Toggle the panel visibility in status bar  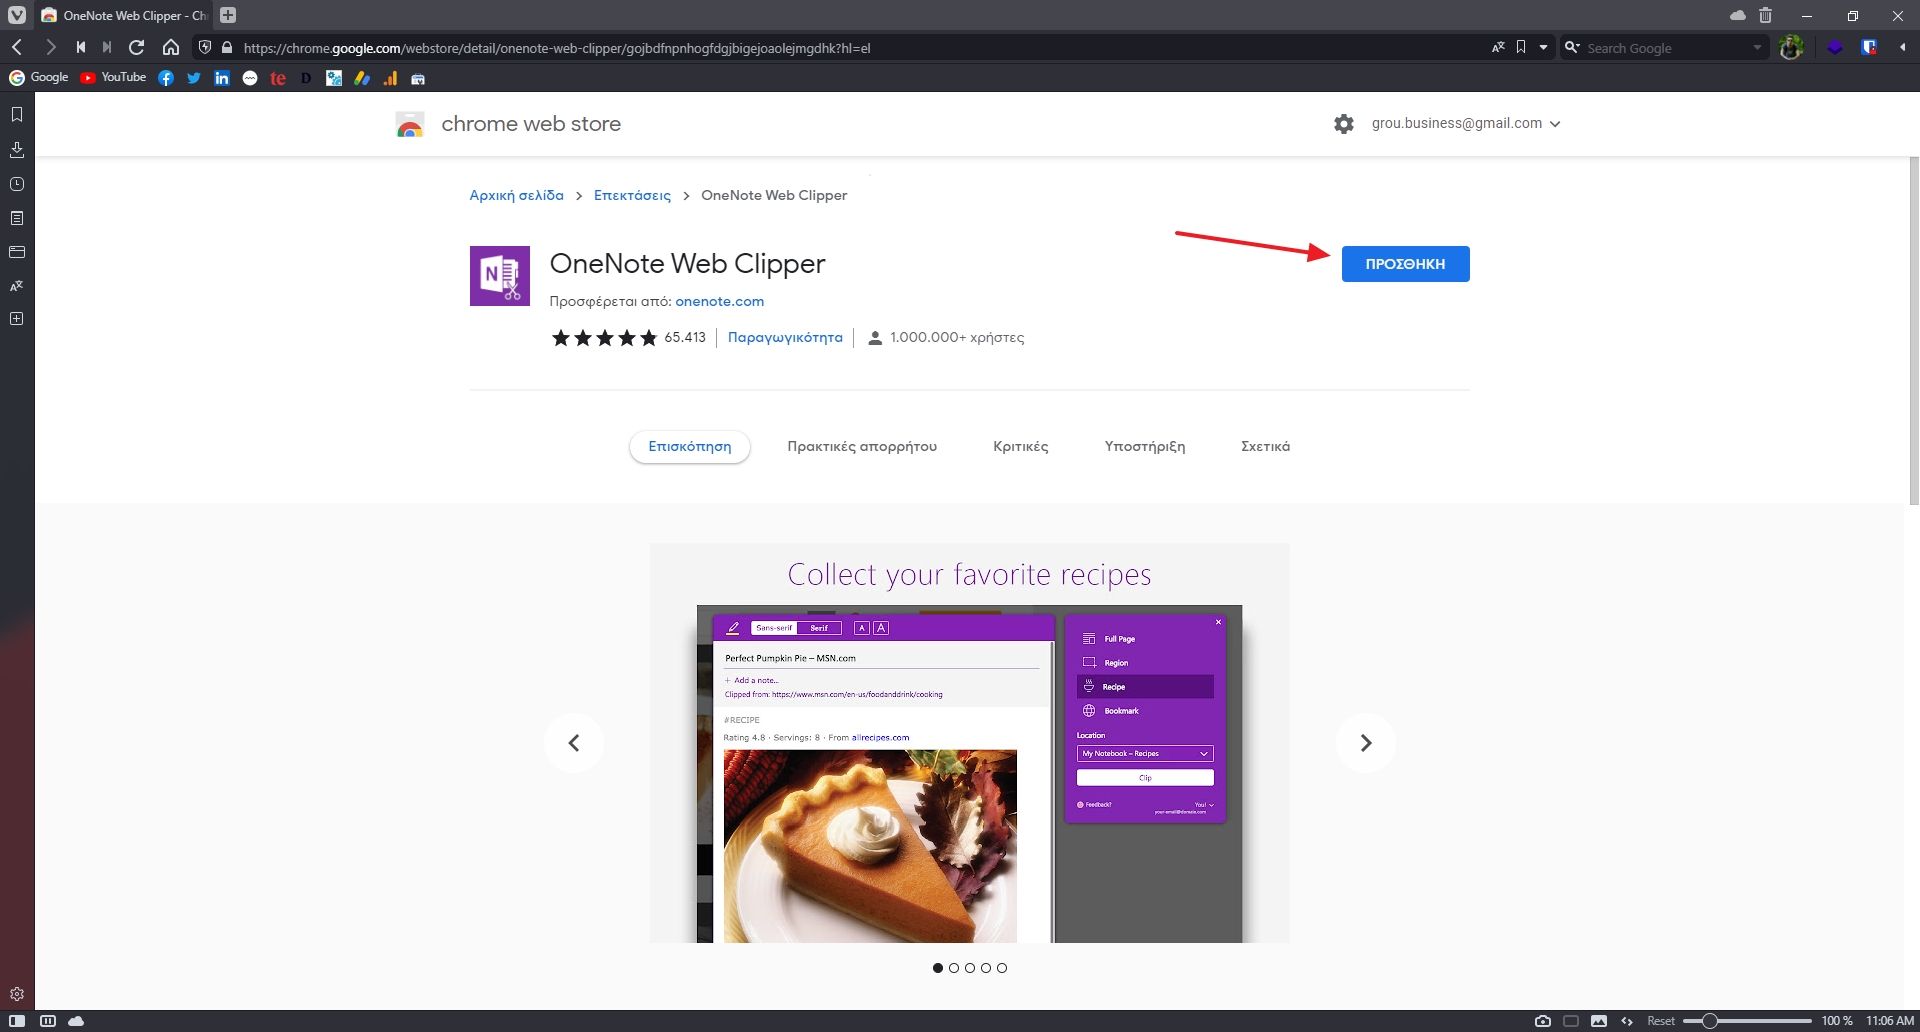click(x=17, y=1021)
